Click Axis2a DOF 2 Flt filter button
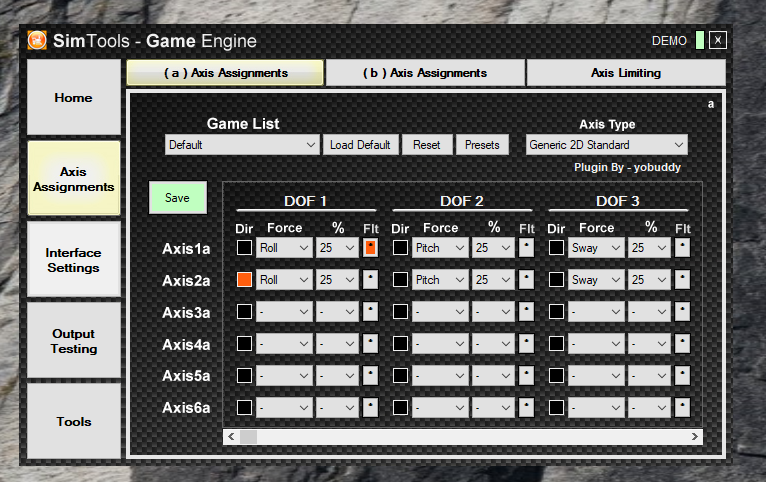Image resolution: width=766 pixels, height=482 pixels. coord(526,279)
